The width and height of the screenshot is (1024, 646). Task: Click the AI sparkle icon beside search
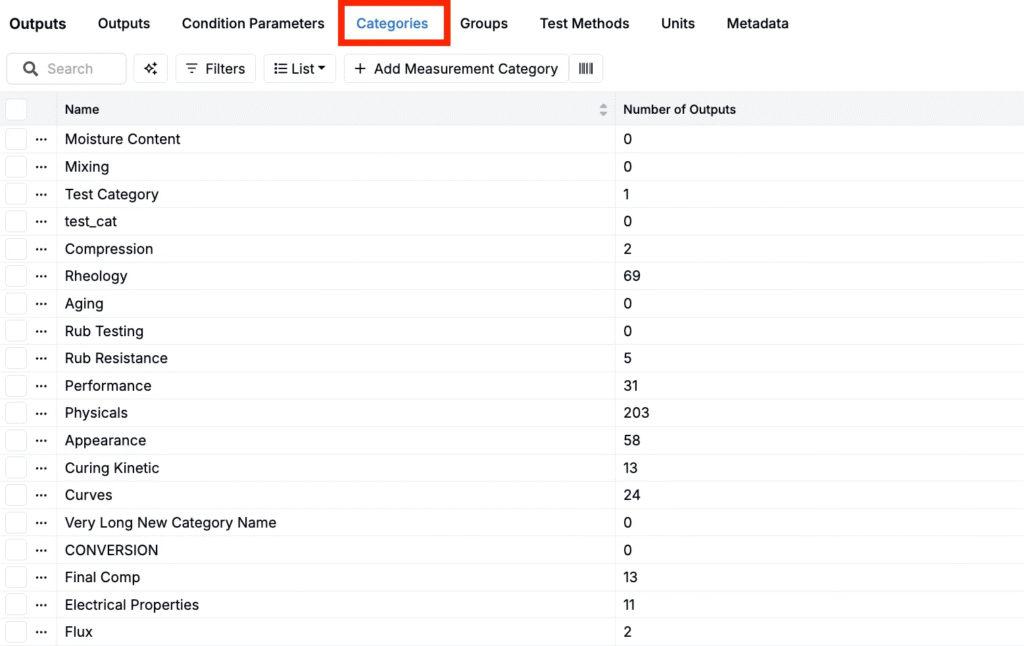[x=151, y=69]
